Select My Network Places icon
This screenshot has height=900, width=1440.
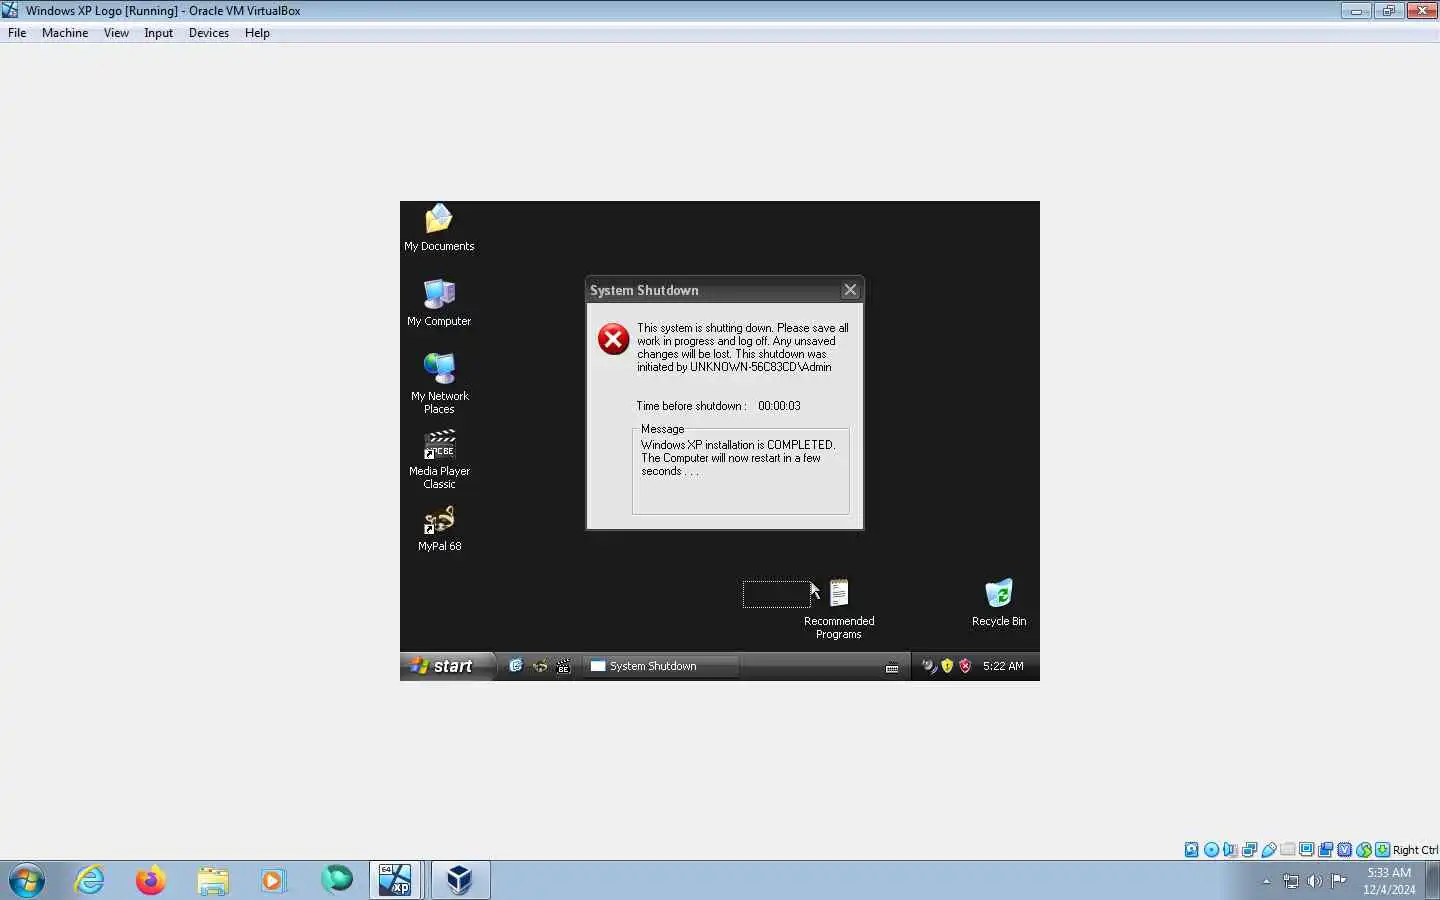pyautogui.click(x=439, y=383)
